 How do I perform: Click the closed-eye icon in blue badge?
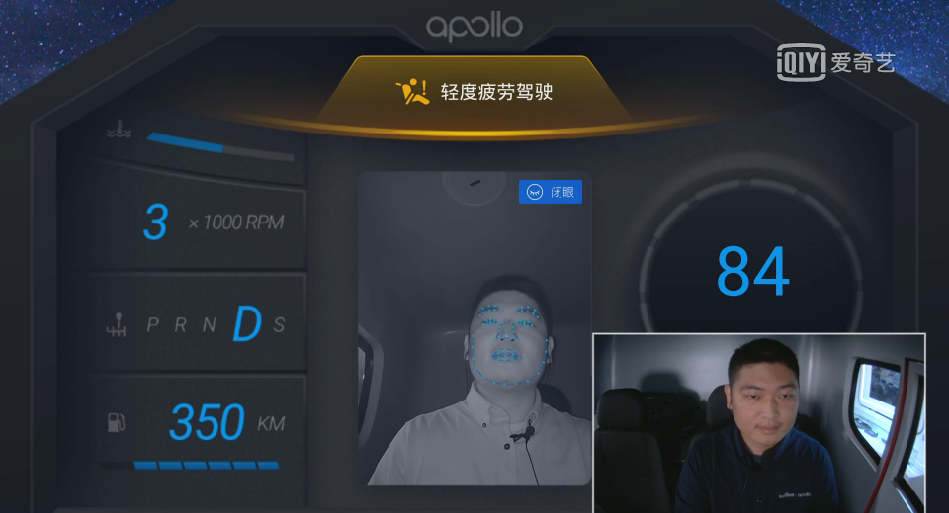535,192
